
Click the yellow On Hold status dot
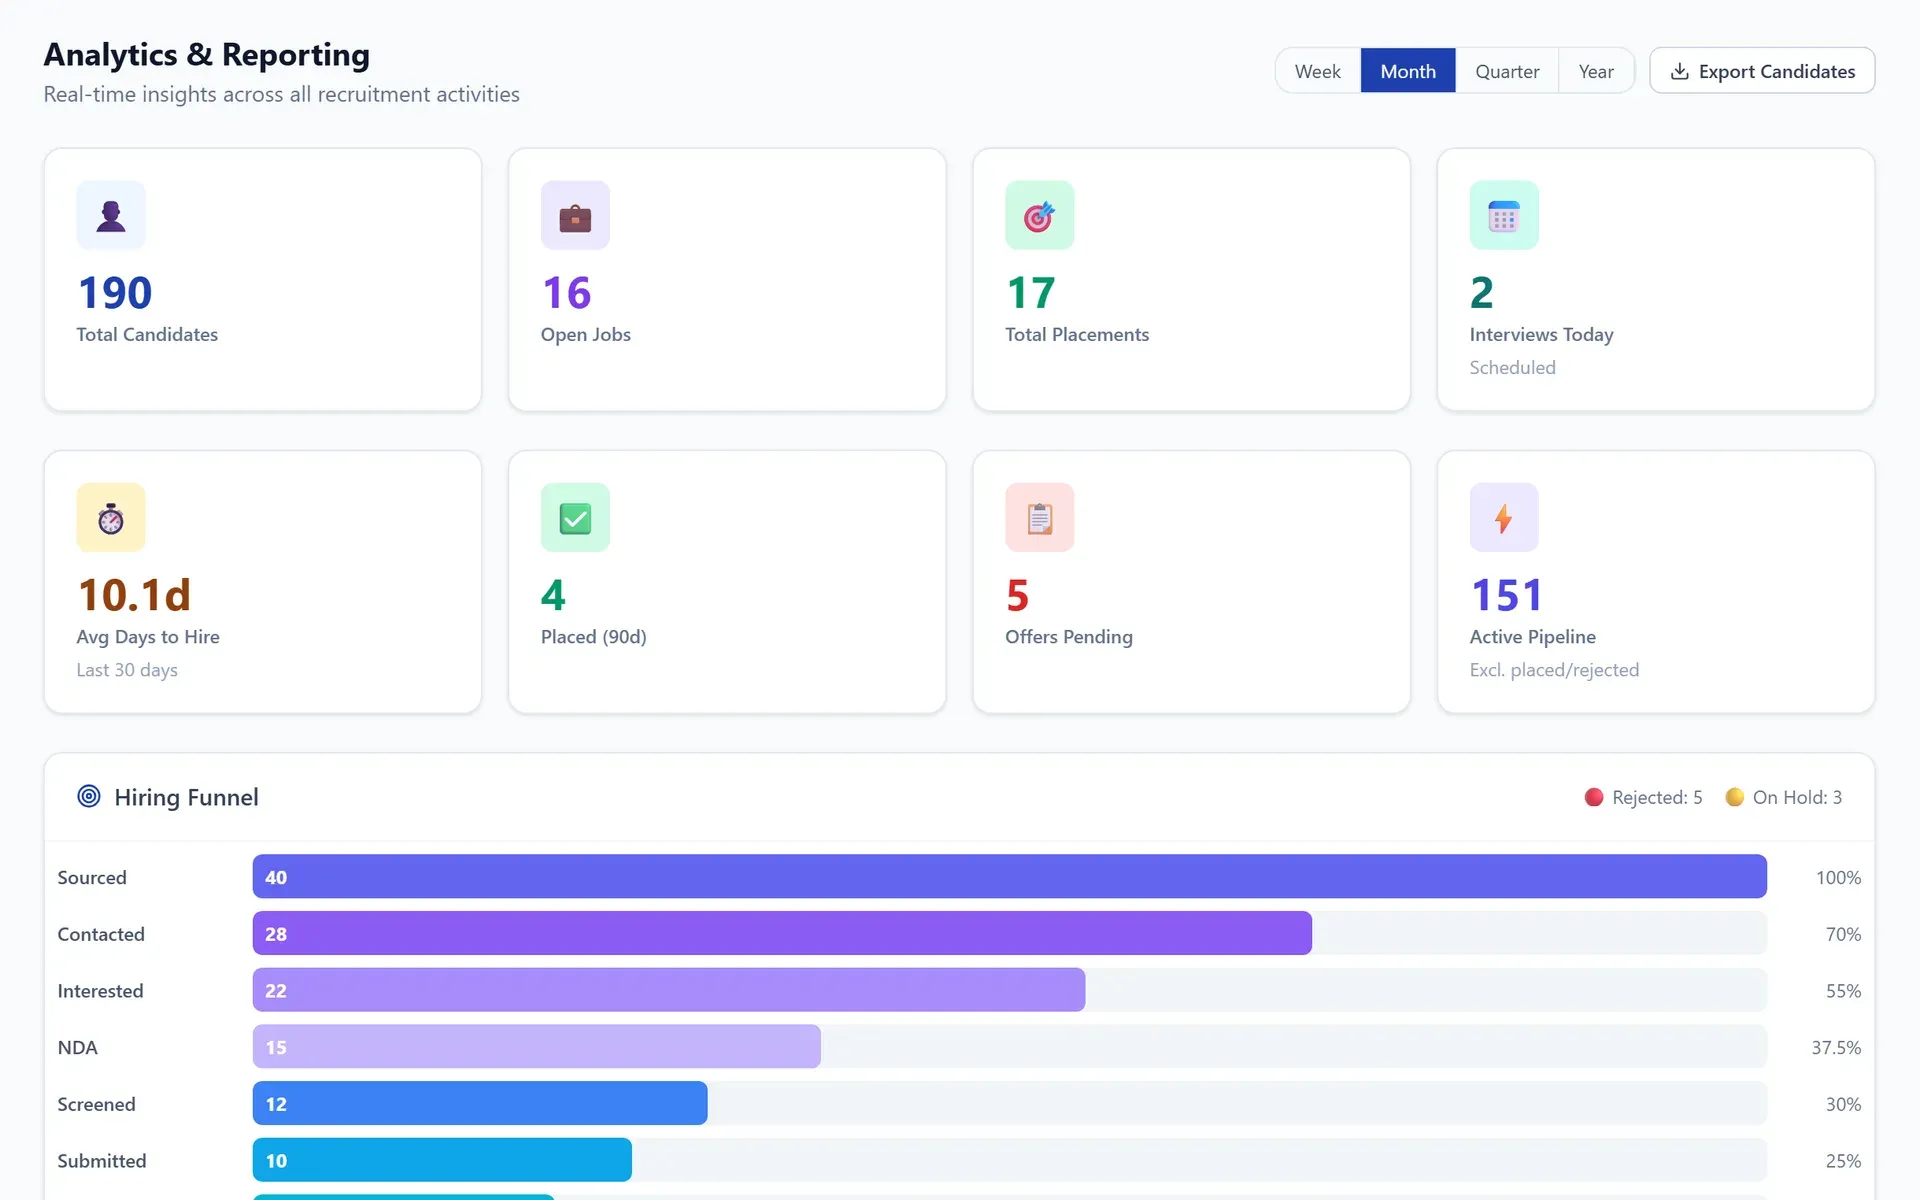click(x=1734, y=797)
